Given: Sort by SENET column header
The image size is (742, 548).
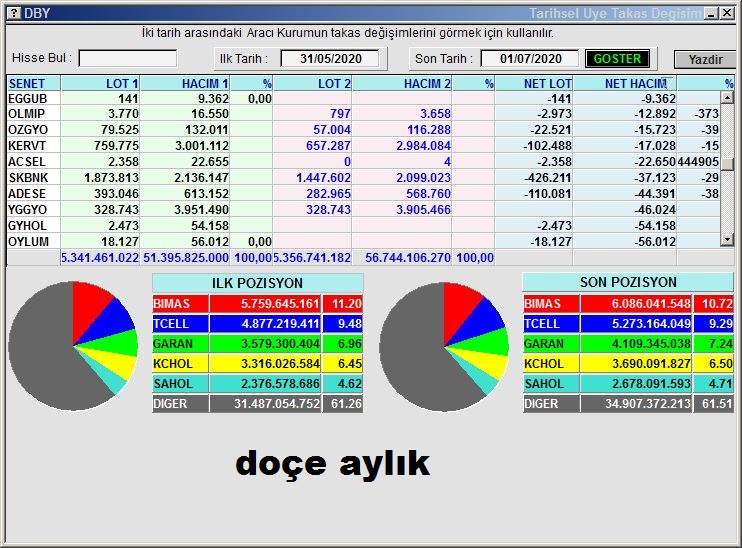Looking at the screenshot, I should click(x=34, y=83).
